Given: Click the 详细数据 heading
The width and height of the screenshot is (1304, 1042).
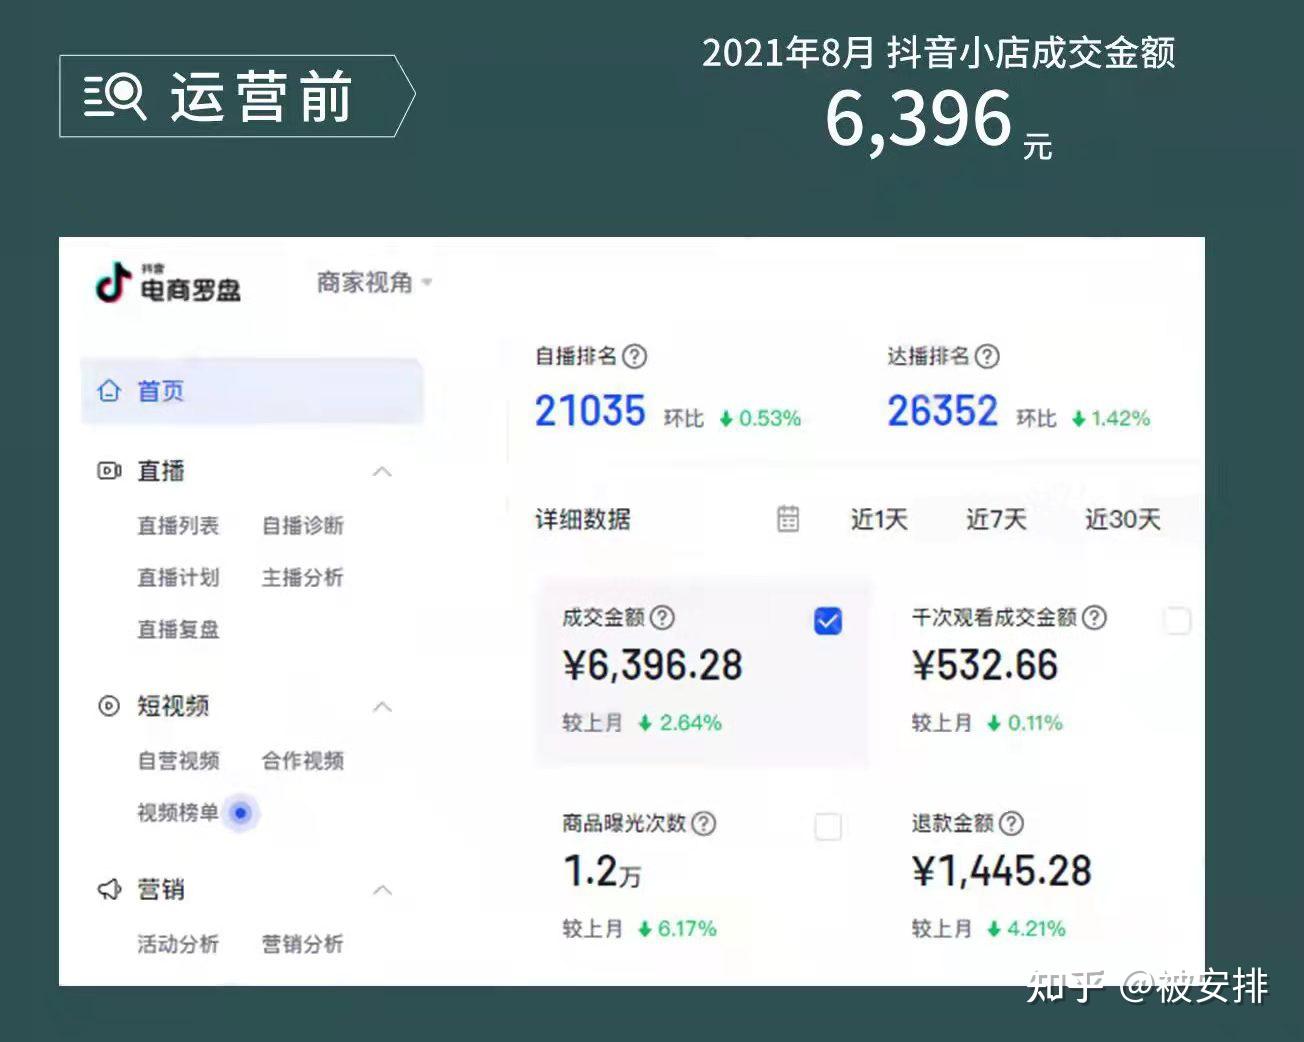Looking at the screenshot, I should tap(583, 520).
